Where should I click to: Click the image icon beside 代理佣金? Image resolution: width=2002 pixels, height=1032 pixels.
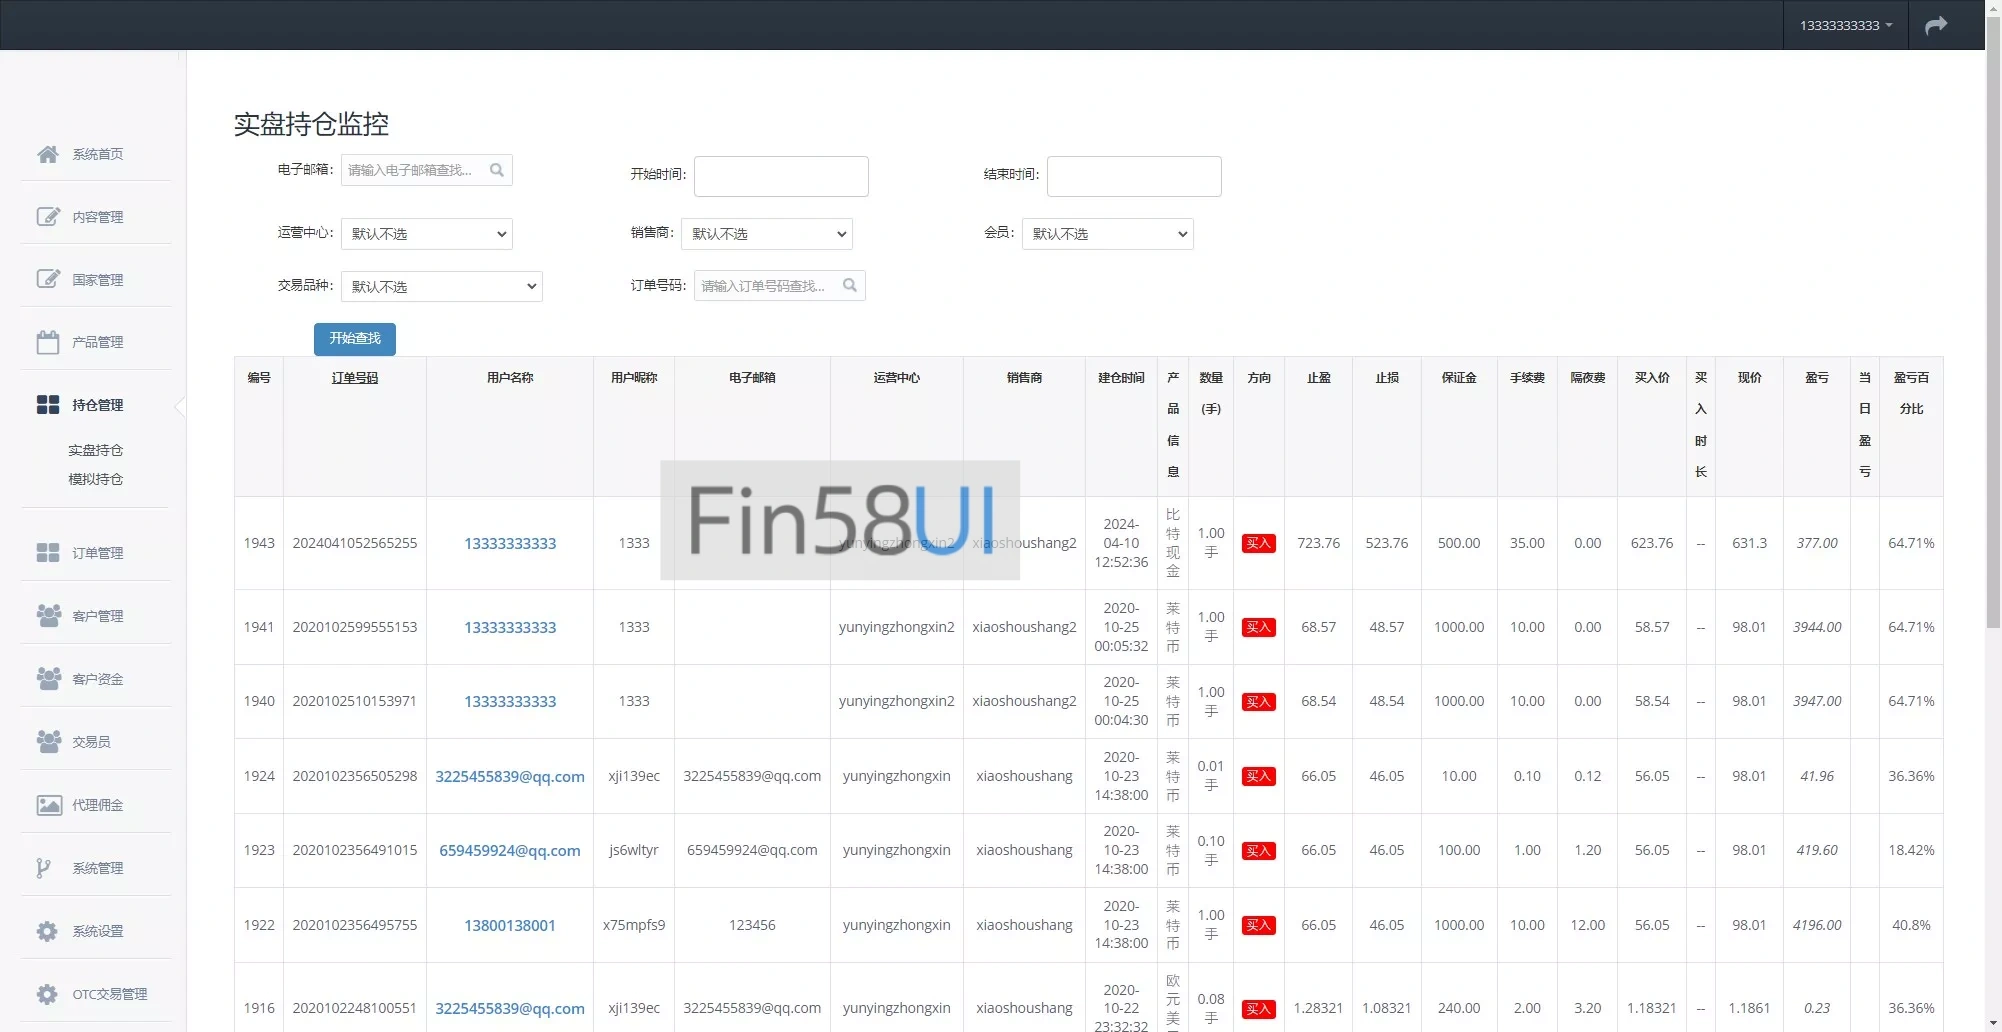click(48, 805)
